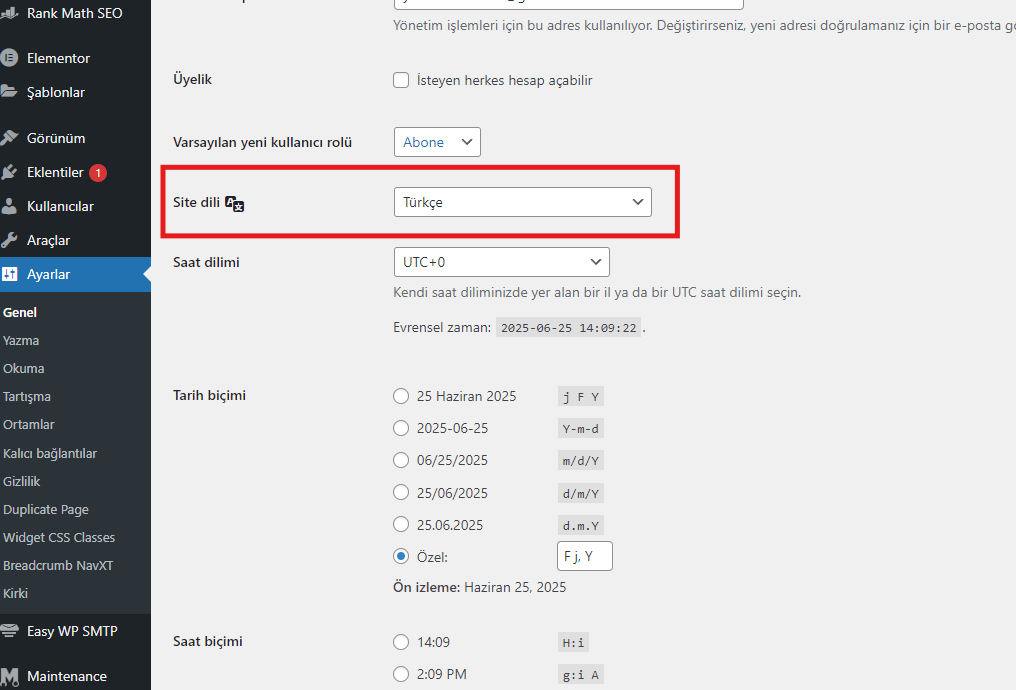The width and height of the screenshot is (1016, 690).
Task: Select the 14:09 time format radio
Action: [x=401, y=642]
